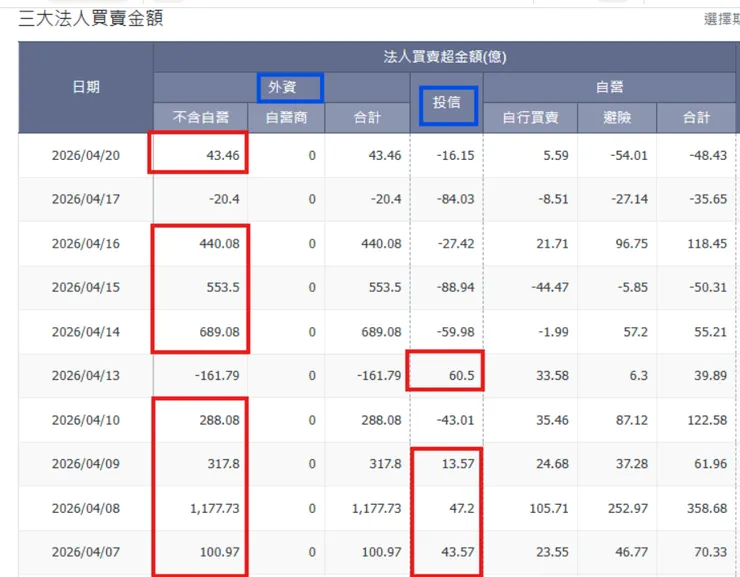The image size is (740, 577).
Task: Select the date cell 2026/04/08
Action: (86, 509)
